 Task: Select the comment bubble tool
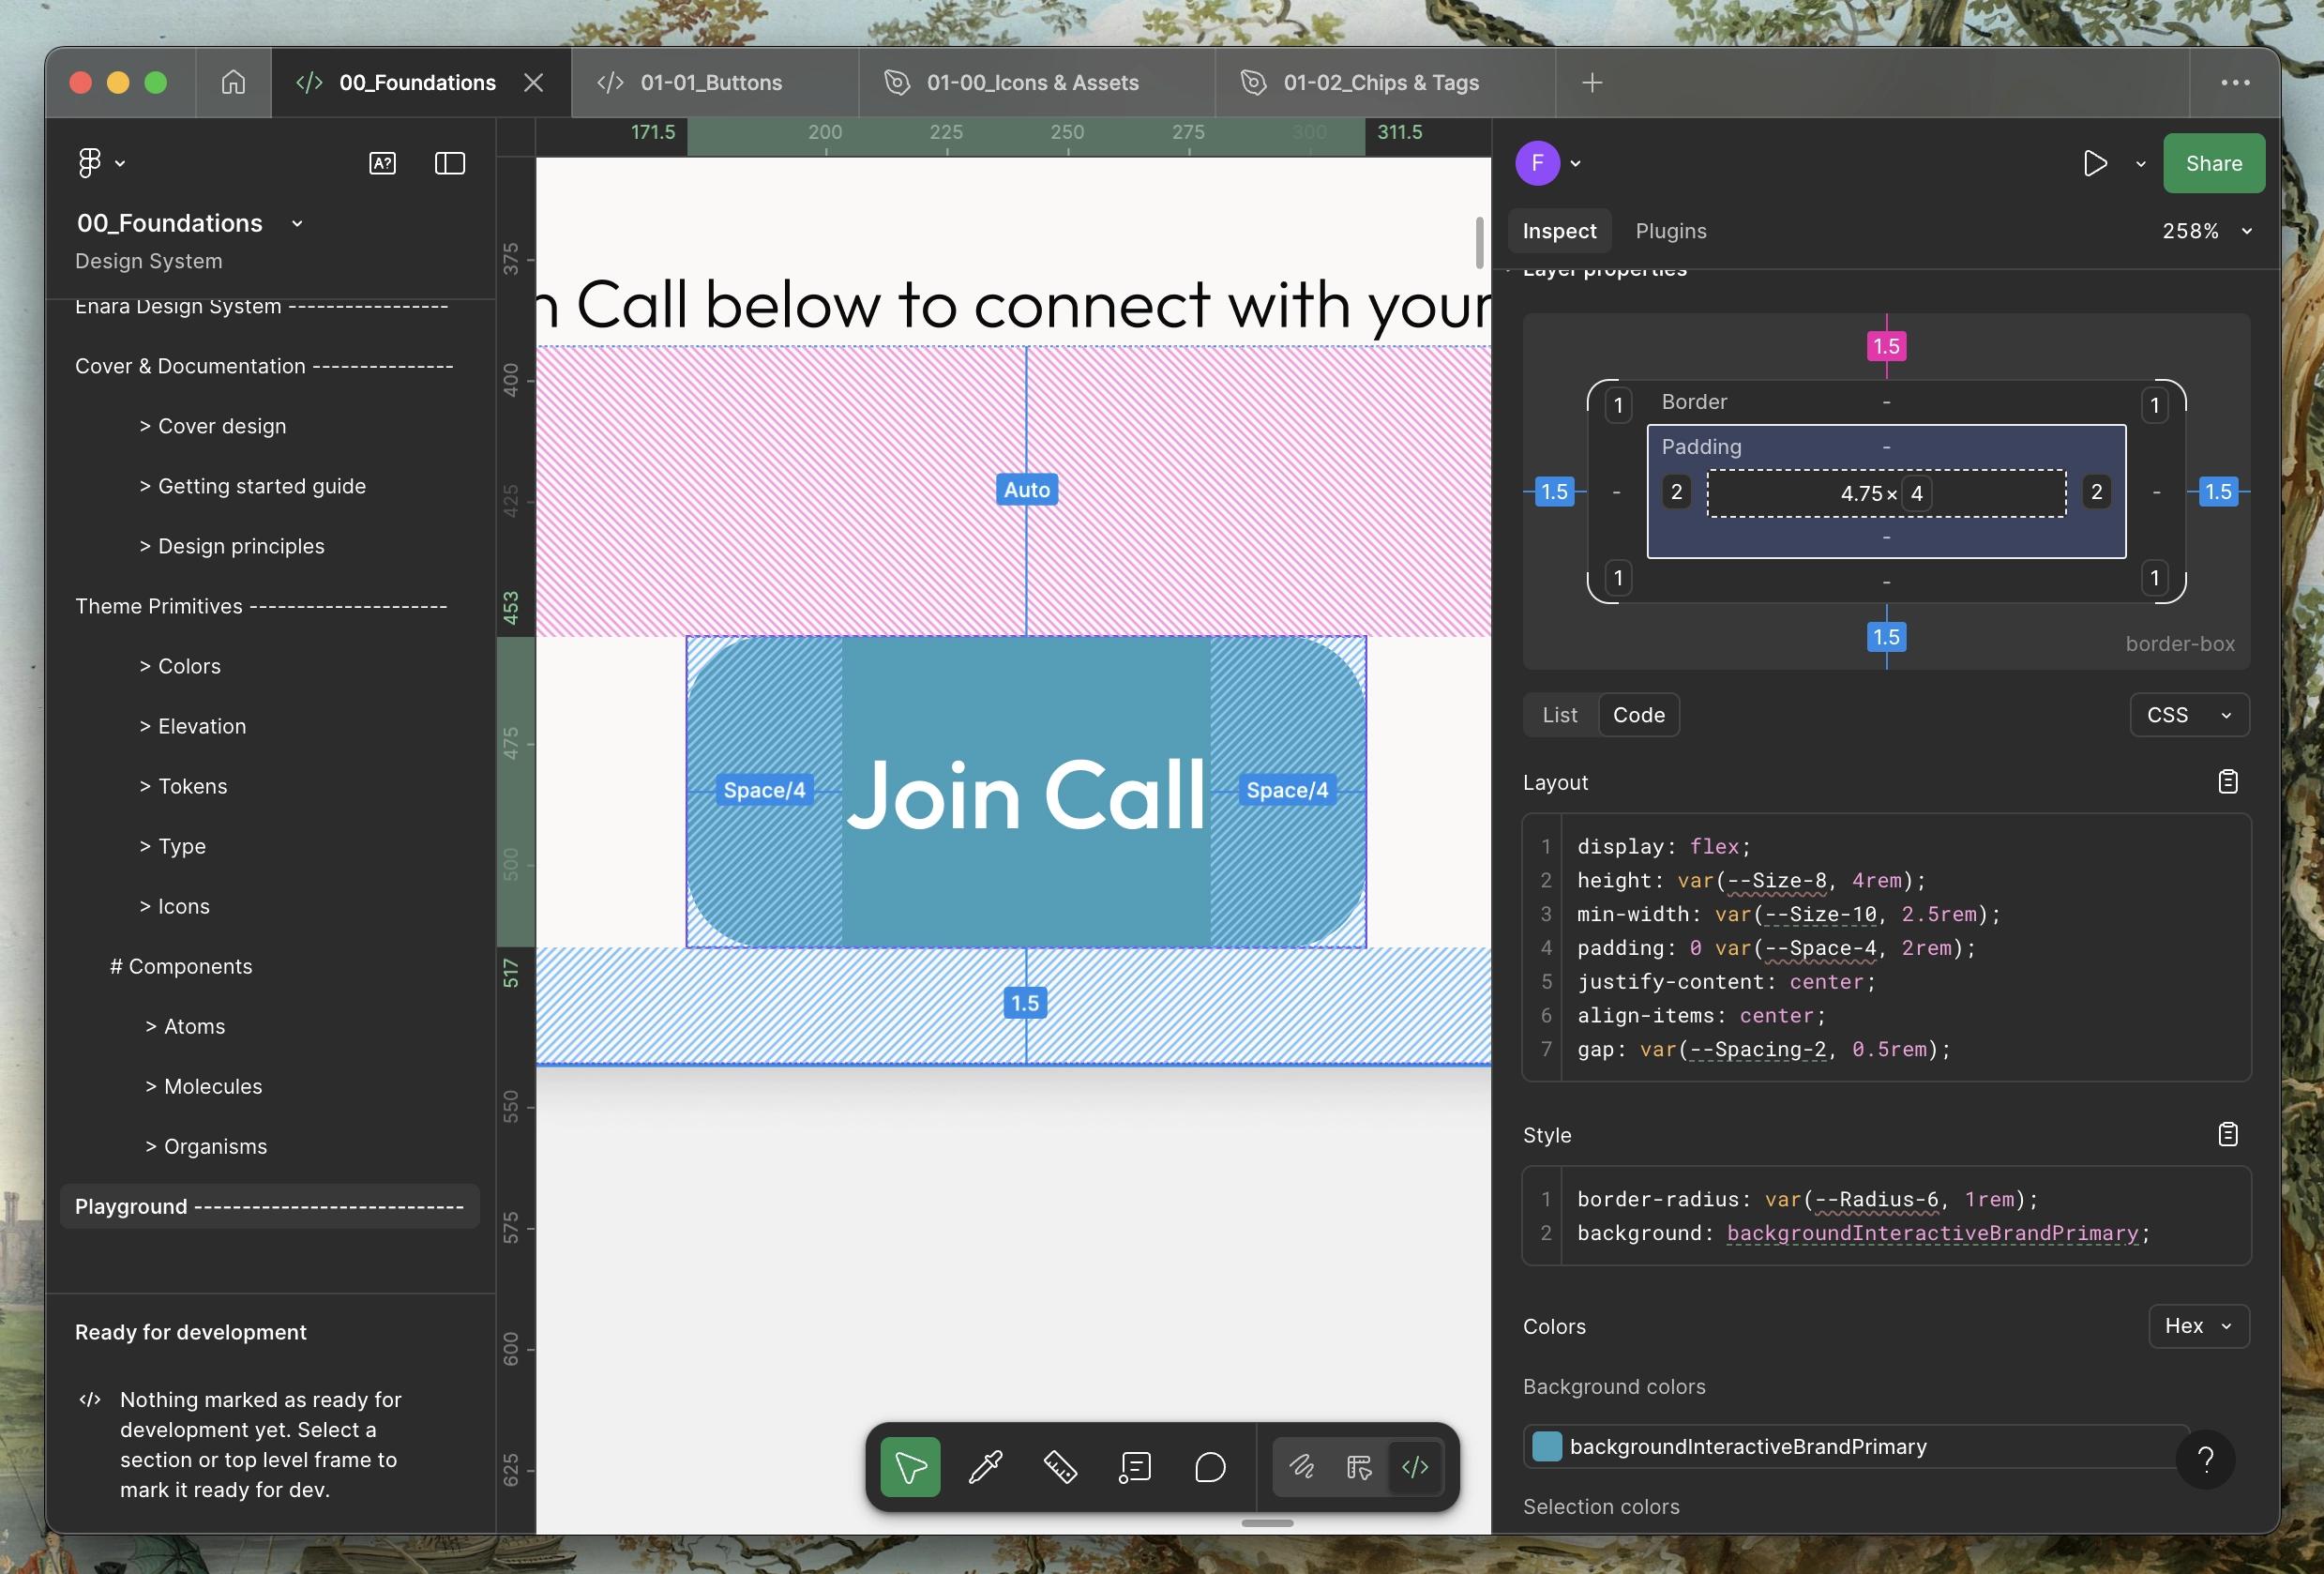(x=1210, y=1467)
